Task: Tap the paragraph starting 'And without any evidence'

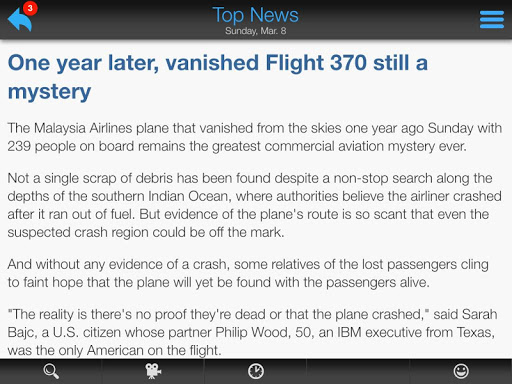Action: pyautogui.click(x=248, y=273)
